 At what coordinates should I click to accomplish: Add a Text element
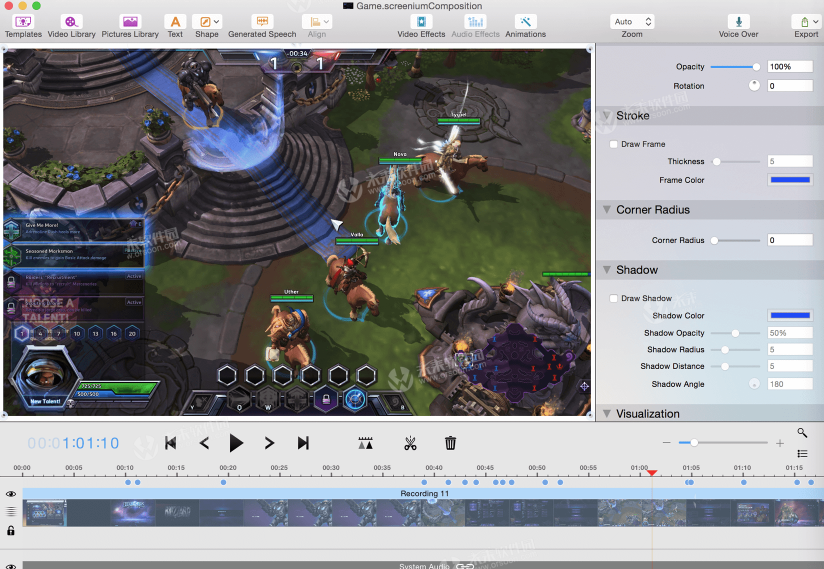(175, 22)
